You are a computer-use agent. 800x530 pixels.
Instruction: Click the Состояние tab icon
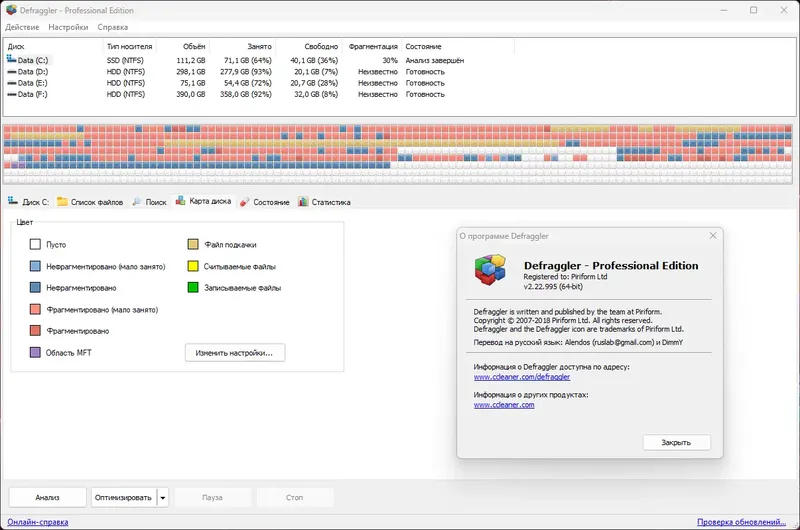(x=245, y=202)
